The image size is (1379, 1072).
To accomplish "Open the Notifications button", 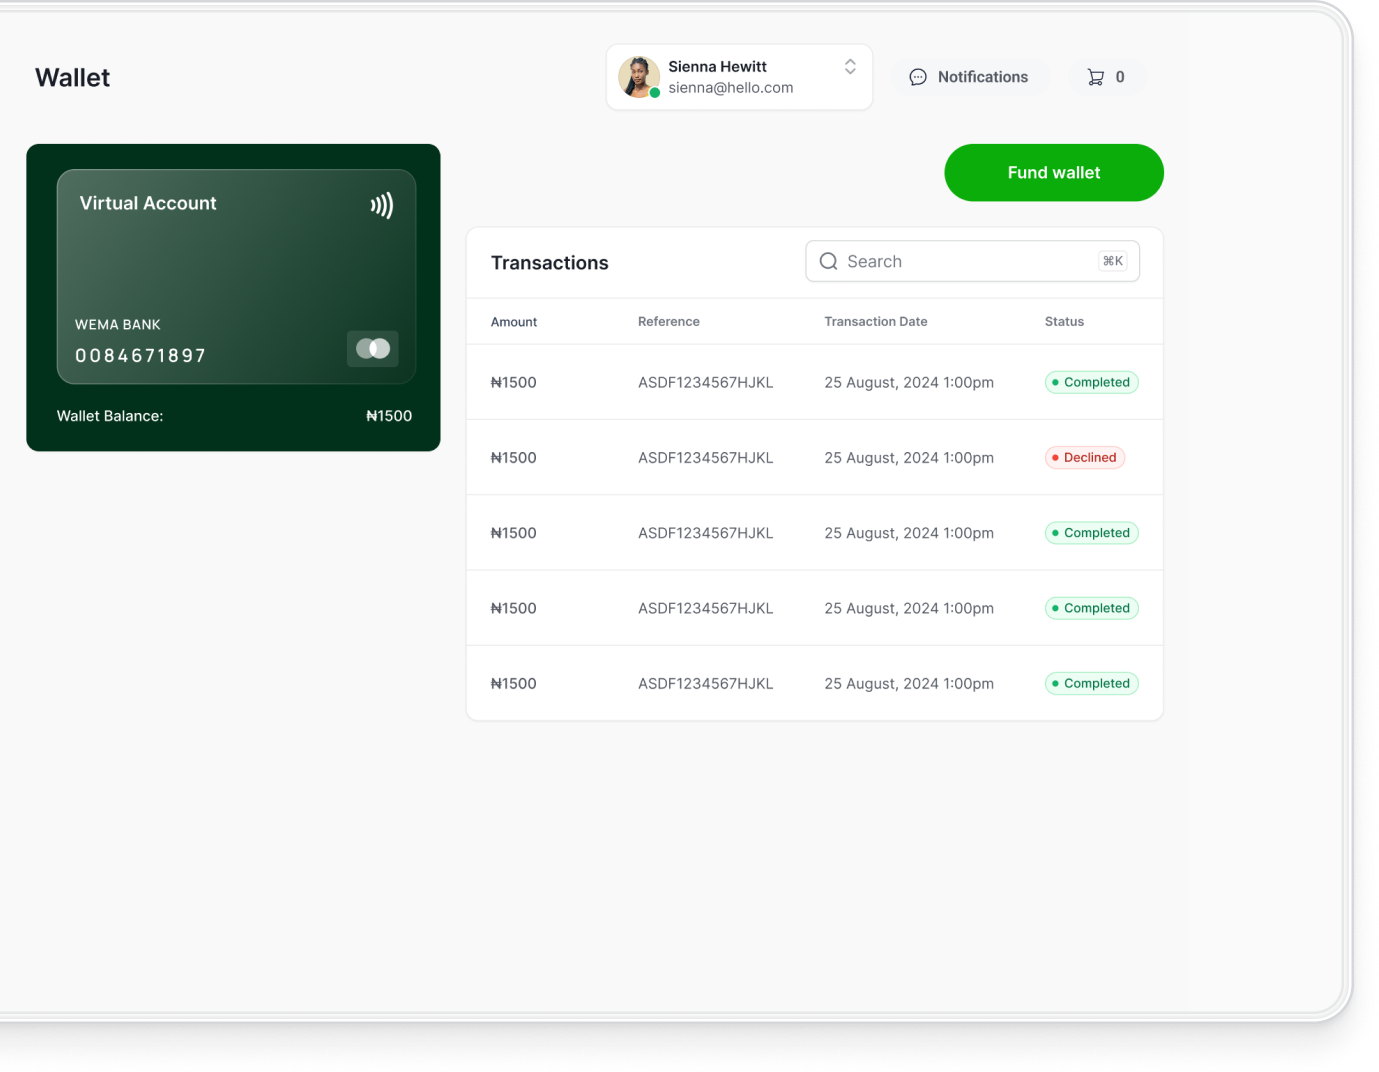I will pos(969,77).
